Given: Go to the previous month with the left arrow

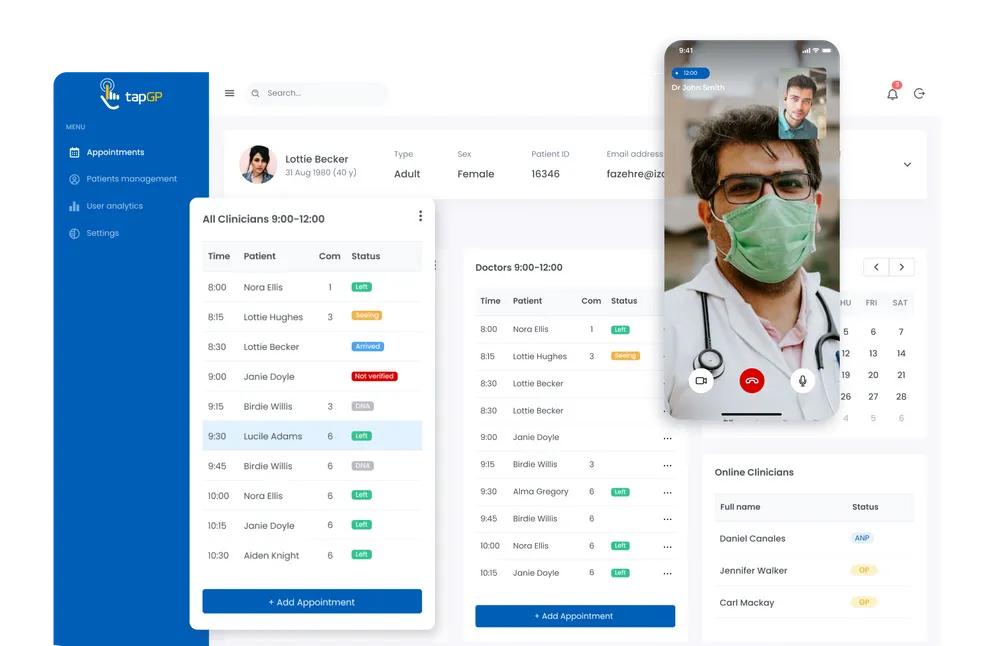Looking at the screenshot, I should pyautogui.click(x=876, y=267).
